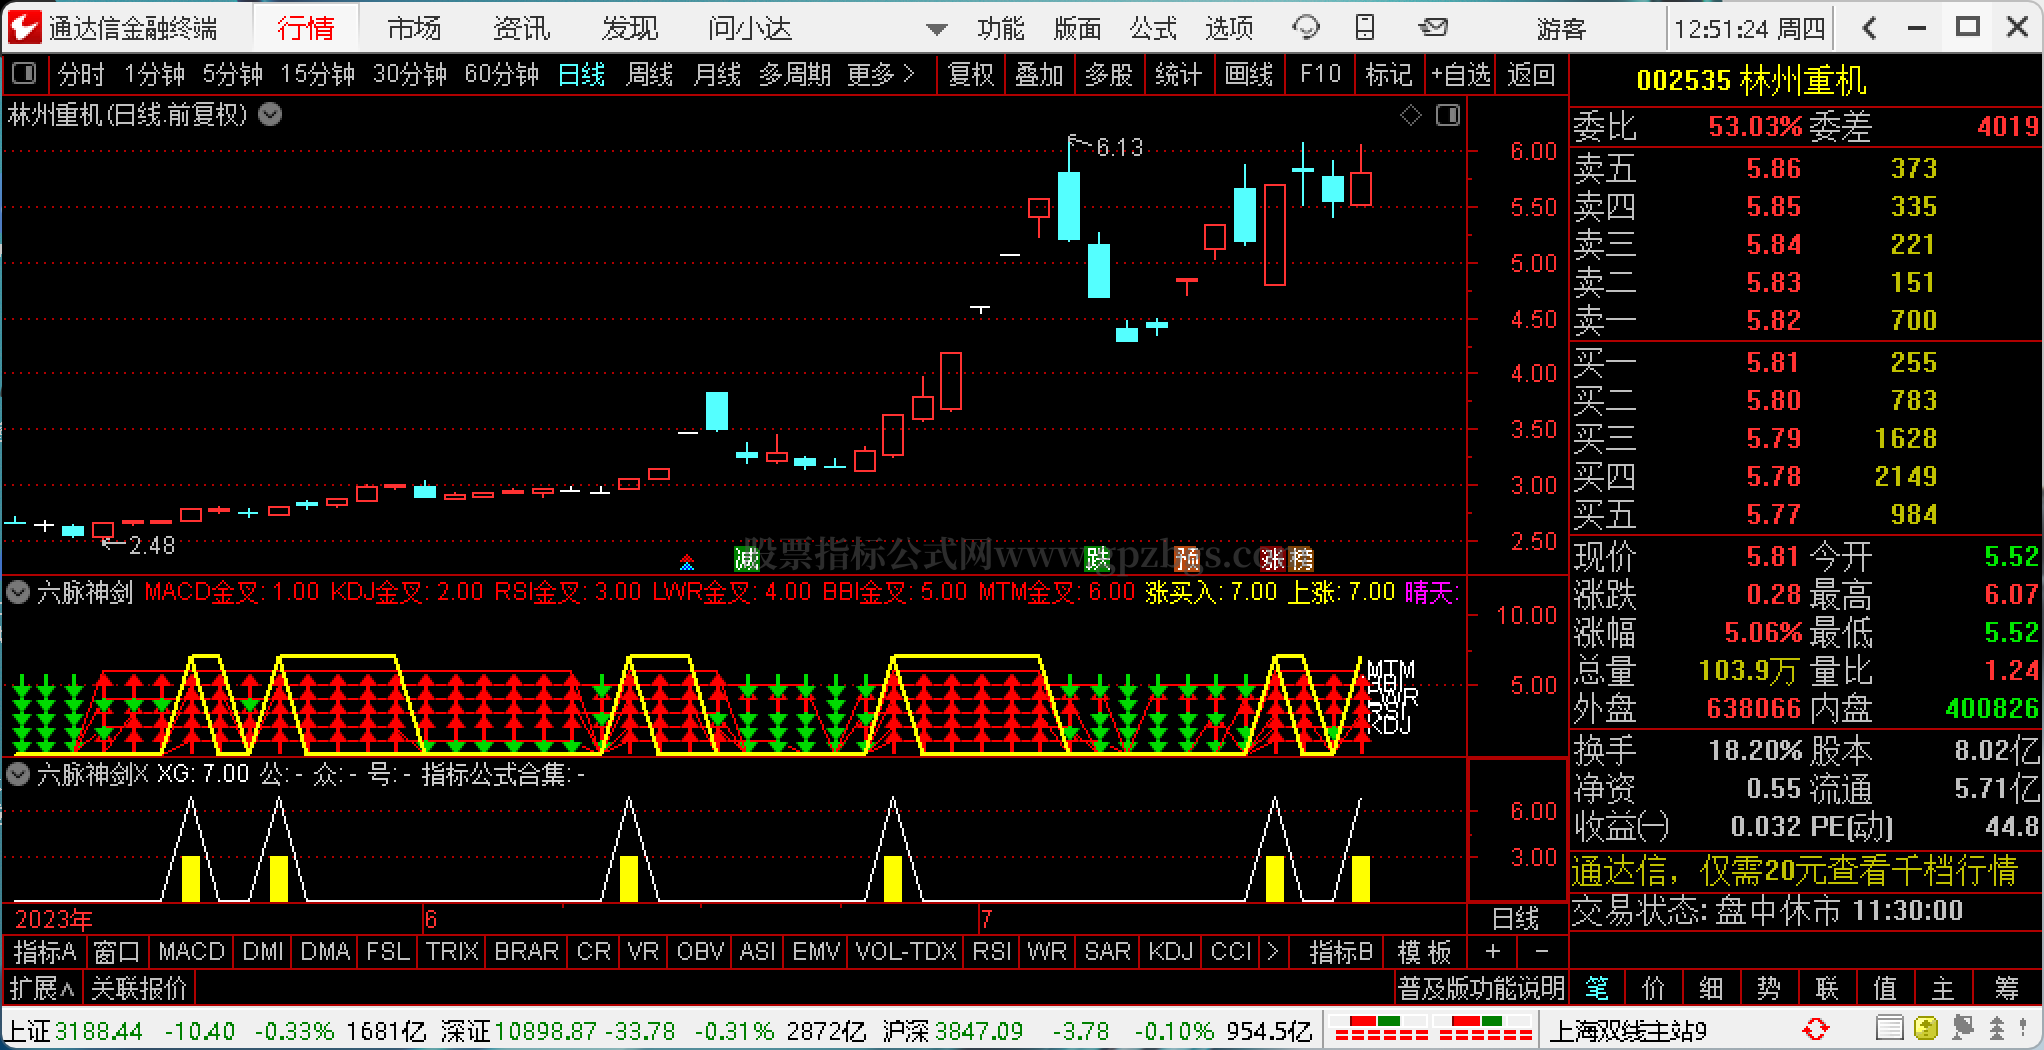Select the MACD indicator tab
The width and height of the screenshot is (2044, 1050).
(191, 951)
